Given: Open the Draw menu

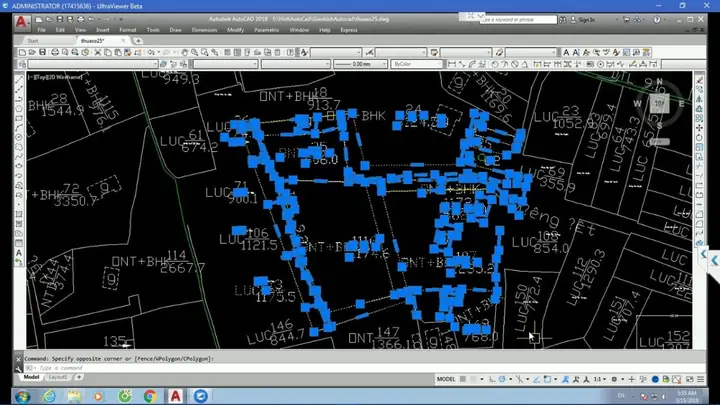Looking at the screenshot, I should click(175, 30).
